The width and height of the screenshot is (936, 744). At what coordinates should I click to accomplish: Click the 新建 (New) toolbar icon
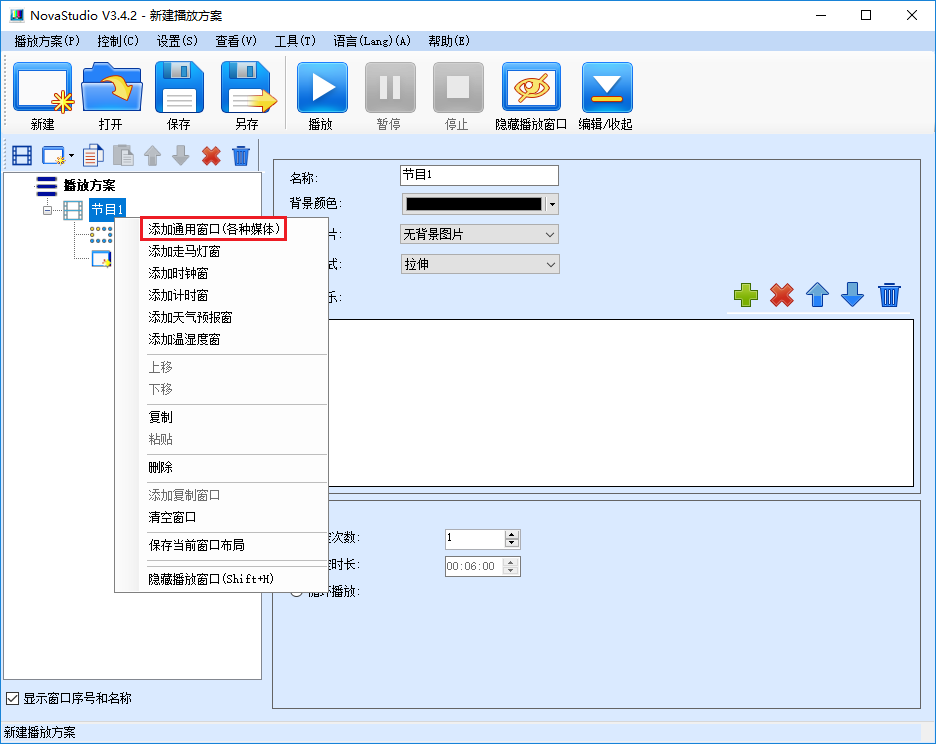click(x=42, y=88)
